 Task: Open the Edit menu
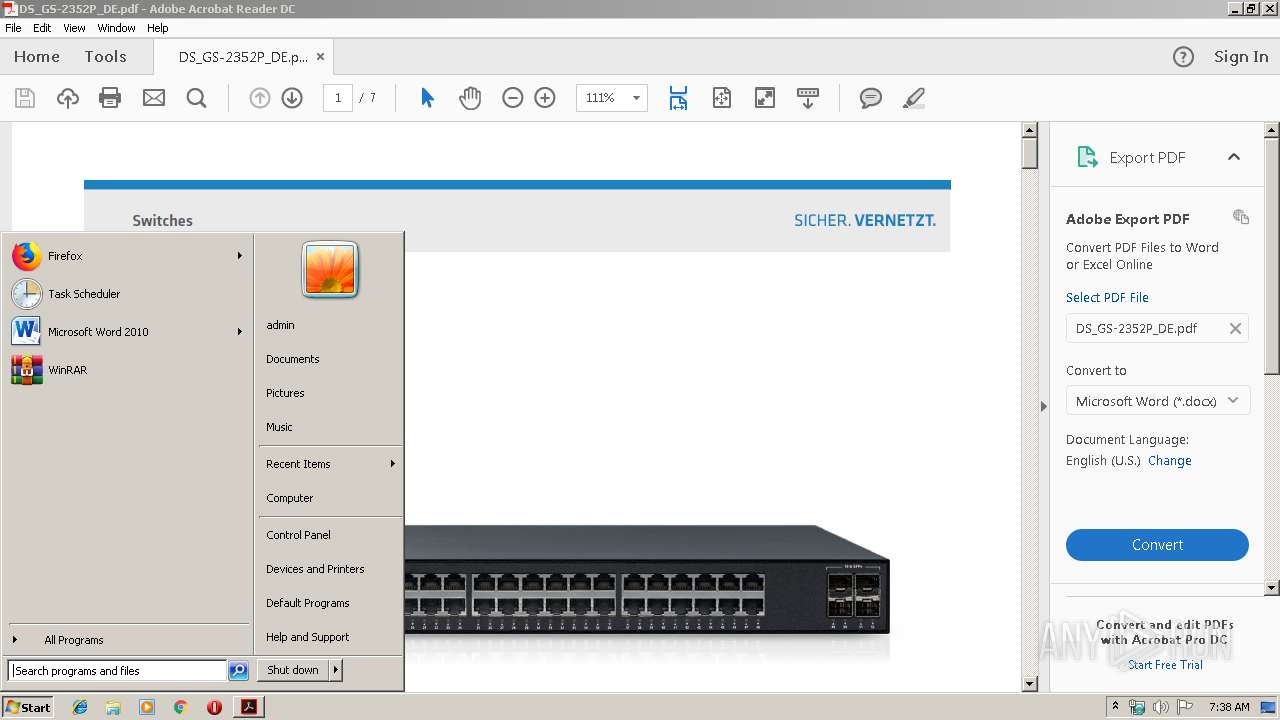tap(42, 28)
